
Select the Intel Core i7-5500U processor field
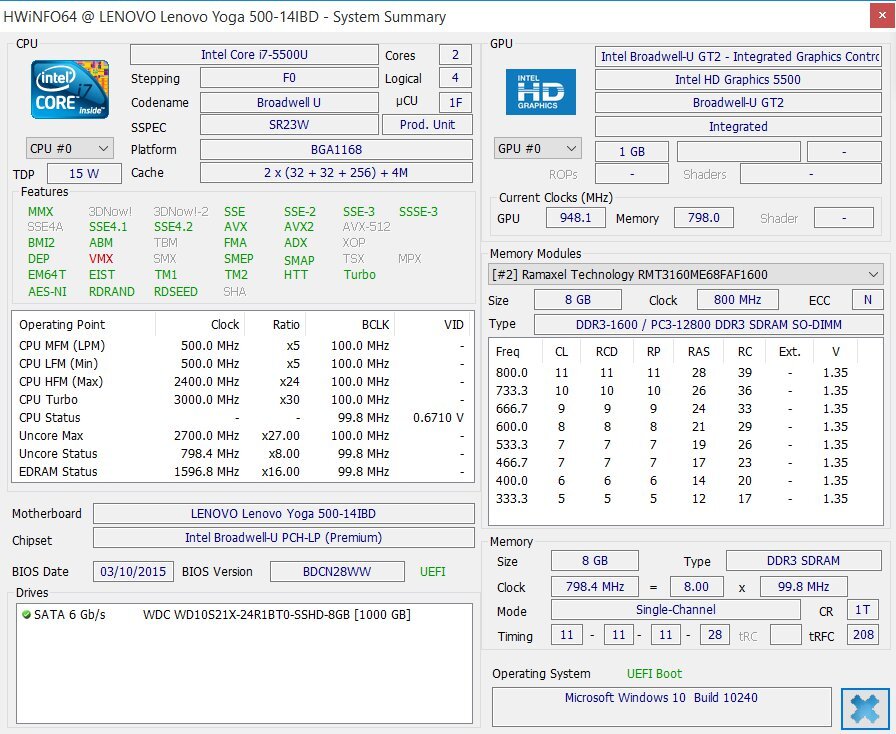tap(254, 54)
